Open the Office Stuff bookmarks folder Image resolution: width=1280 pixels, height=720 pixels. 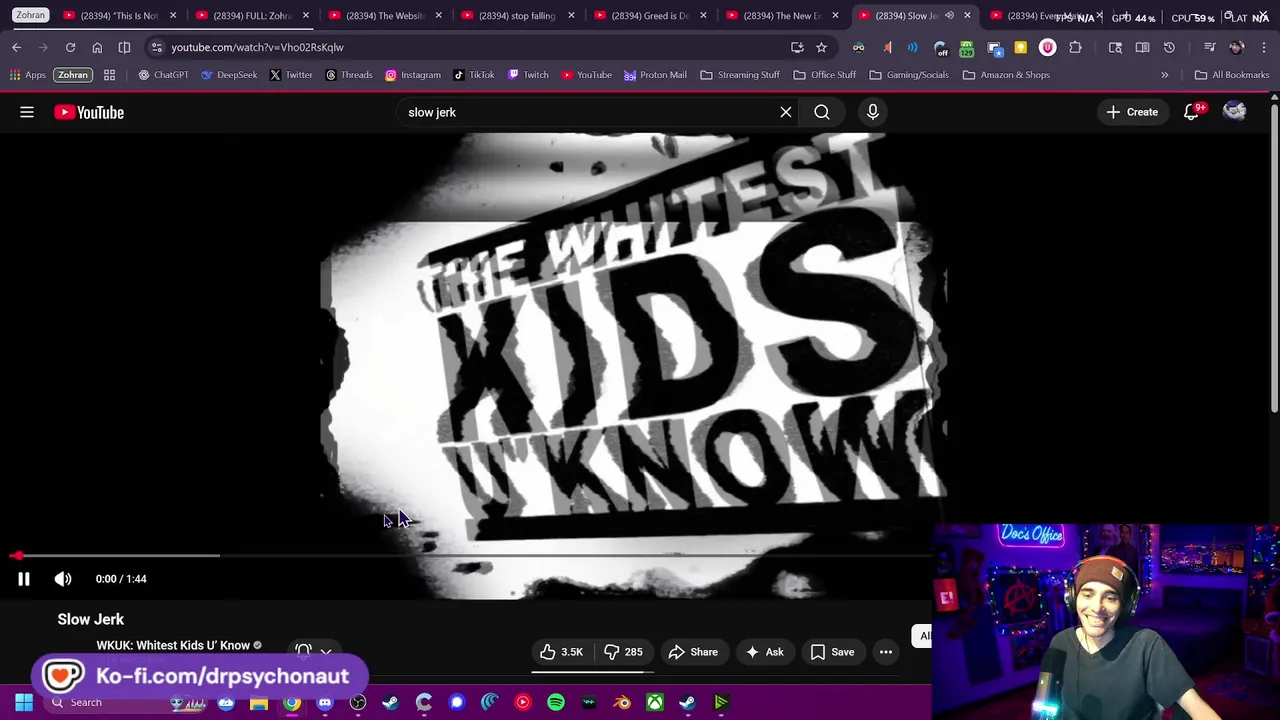tap(825, 75)
